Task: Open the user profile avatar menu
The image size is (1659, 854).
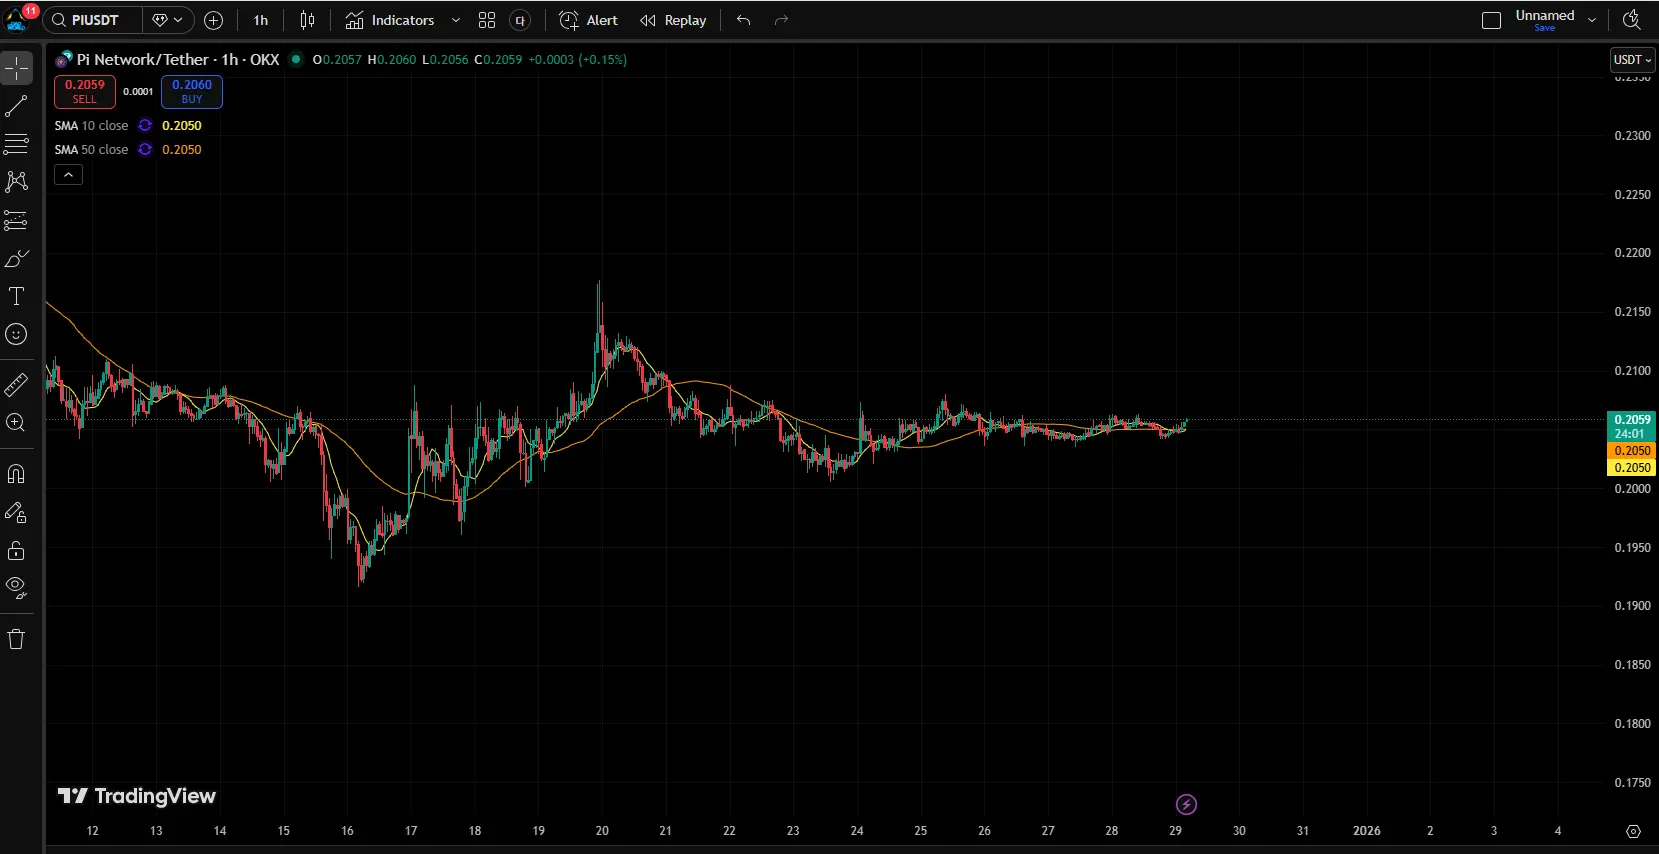Action: [17, 19]
